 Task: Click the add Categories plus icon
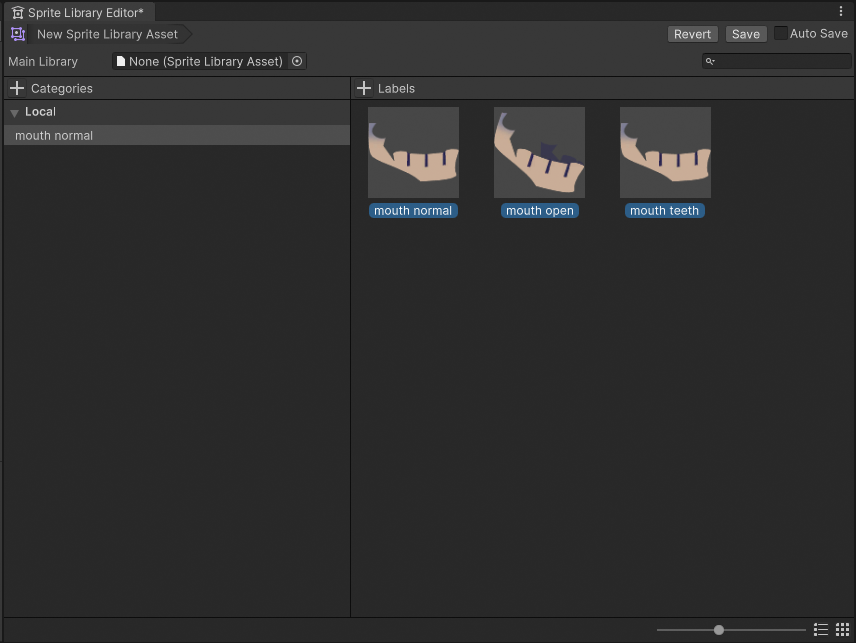point(17,88)
